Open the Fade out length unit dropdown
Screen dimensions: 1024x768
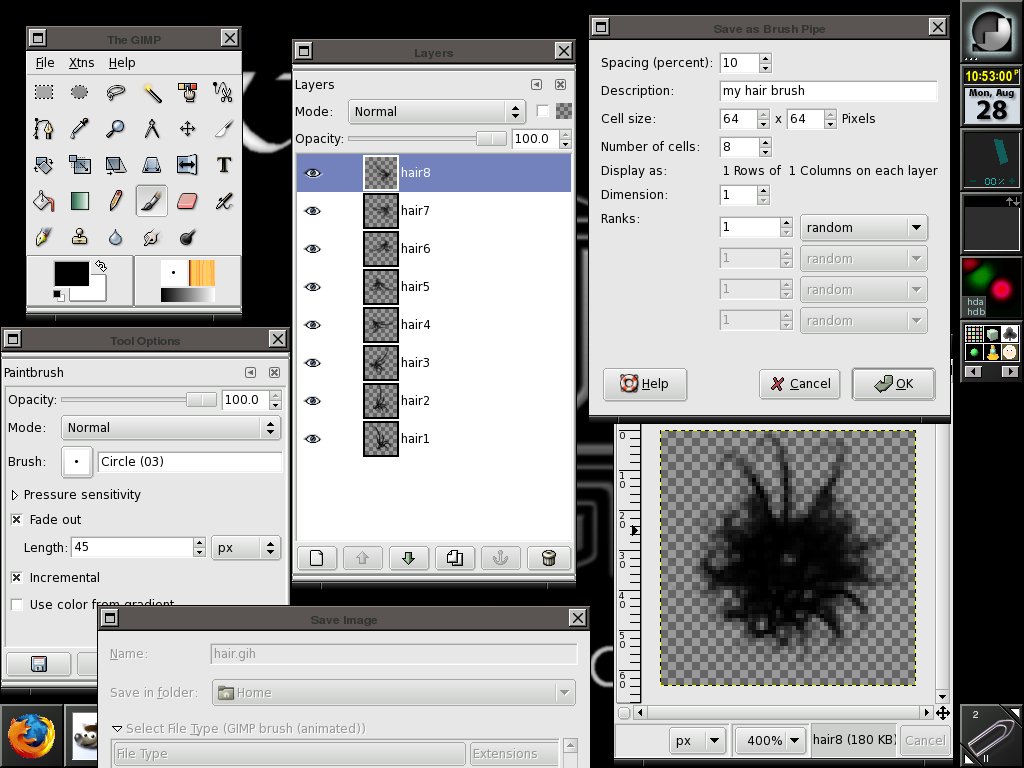coord(246,548)
